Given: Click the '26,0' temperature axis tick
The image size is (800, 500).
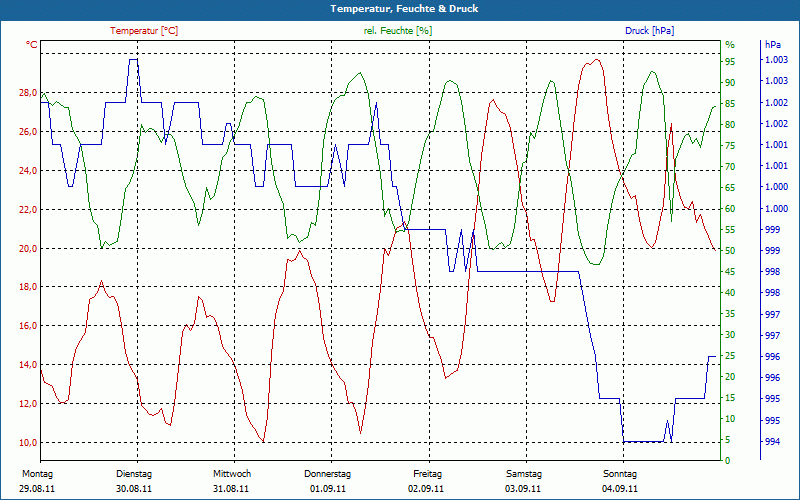Looking at the screenshot, I should pyautogui.click(x=29, y=132).
